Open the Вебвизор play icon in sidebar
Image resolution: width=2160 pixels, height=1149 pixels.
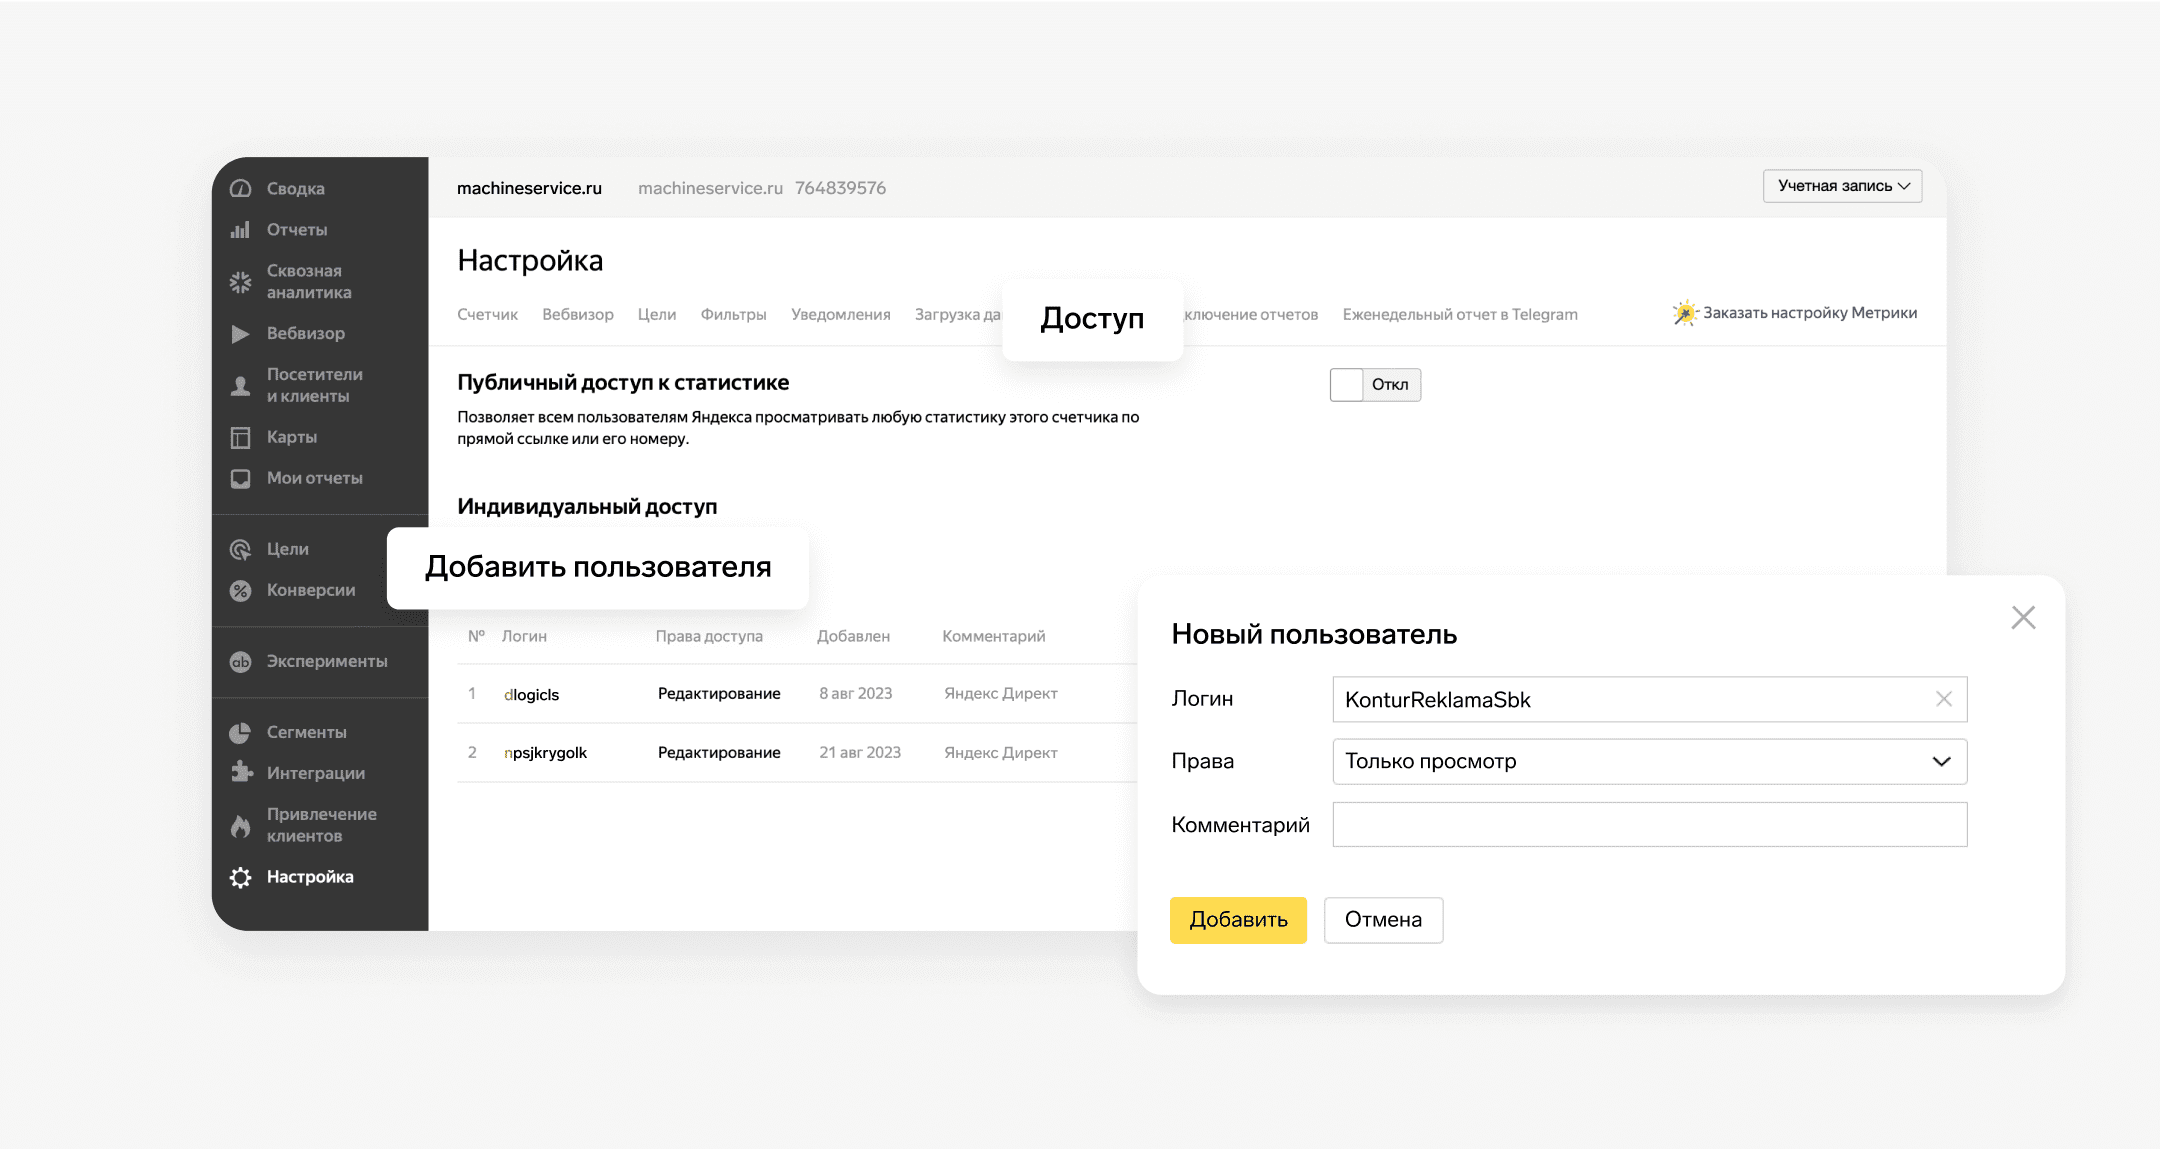[240, 334]
